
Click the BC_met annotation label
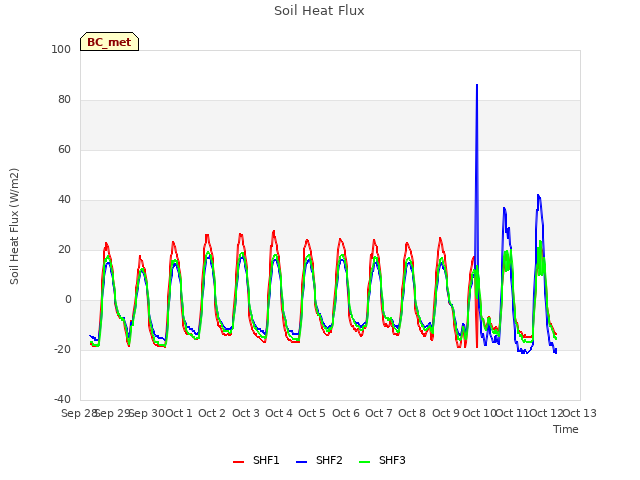pos(109,42)
